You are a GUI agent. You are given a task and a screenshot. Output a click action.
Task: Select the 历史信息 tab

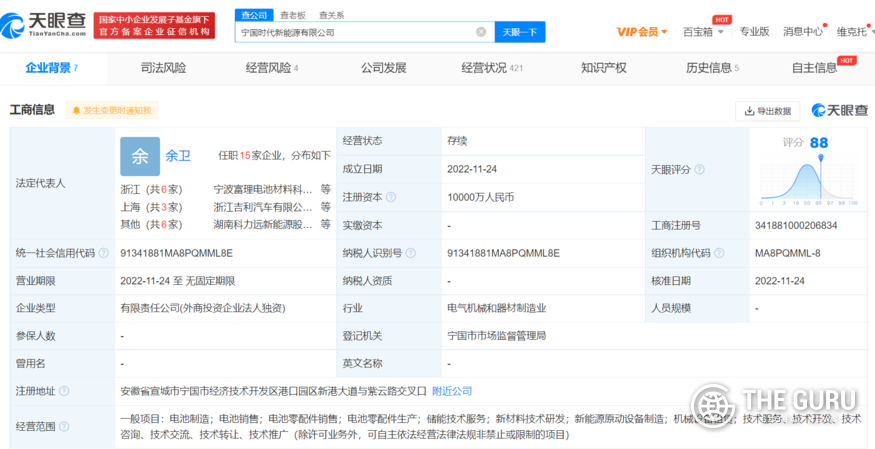(x=713, y=68)
